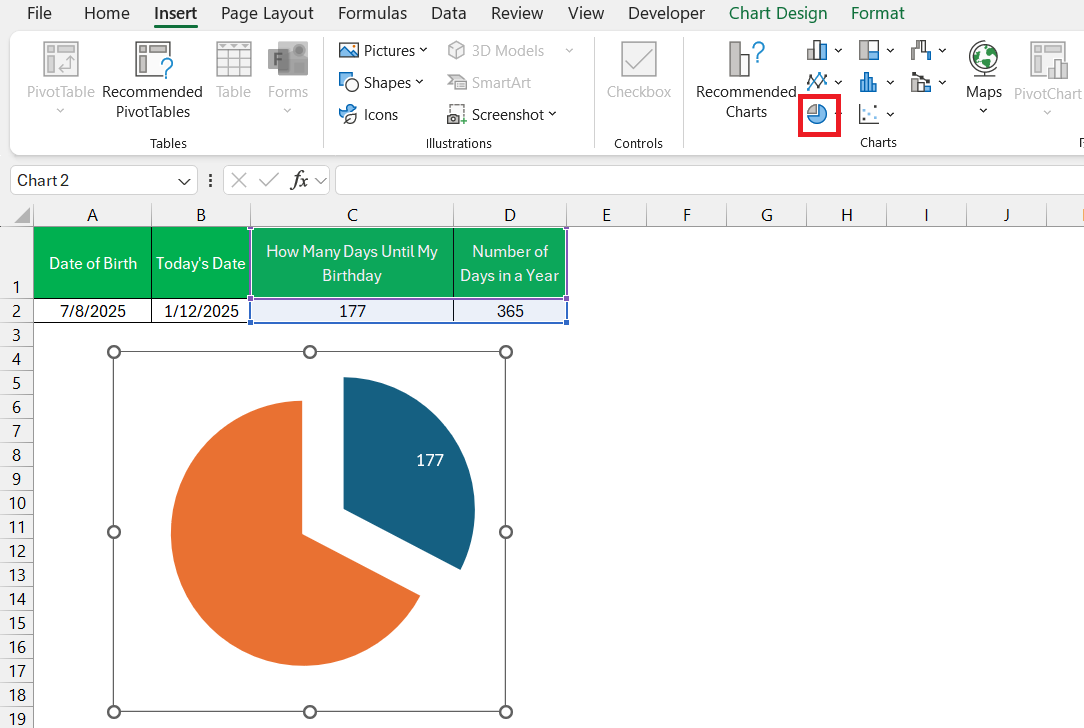Screen dimensions: 1084x728
Task: Open Insert Scatter or Bubble Chart menu
Action: (876, 114)
